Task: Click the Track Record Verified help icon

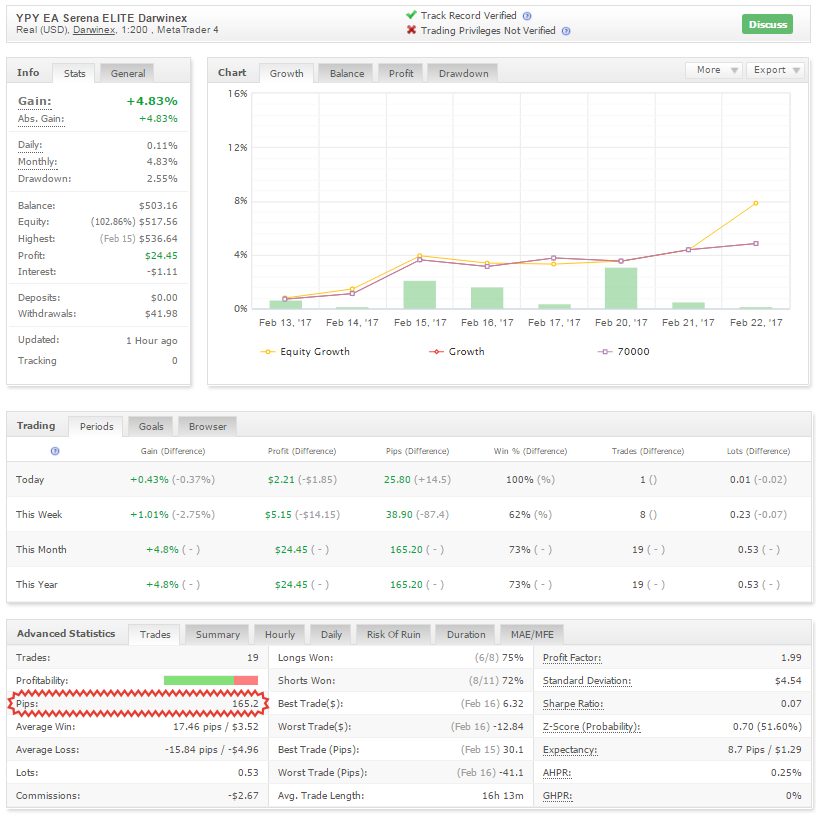Action: 527,16
